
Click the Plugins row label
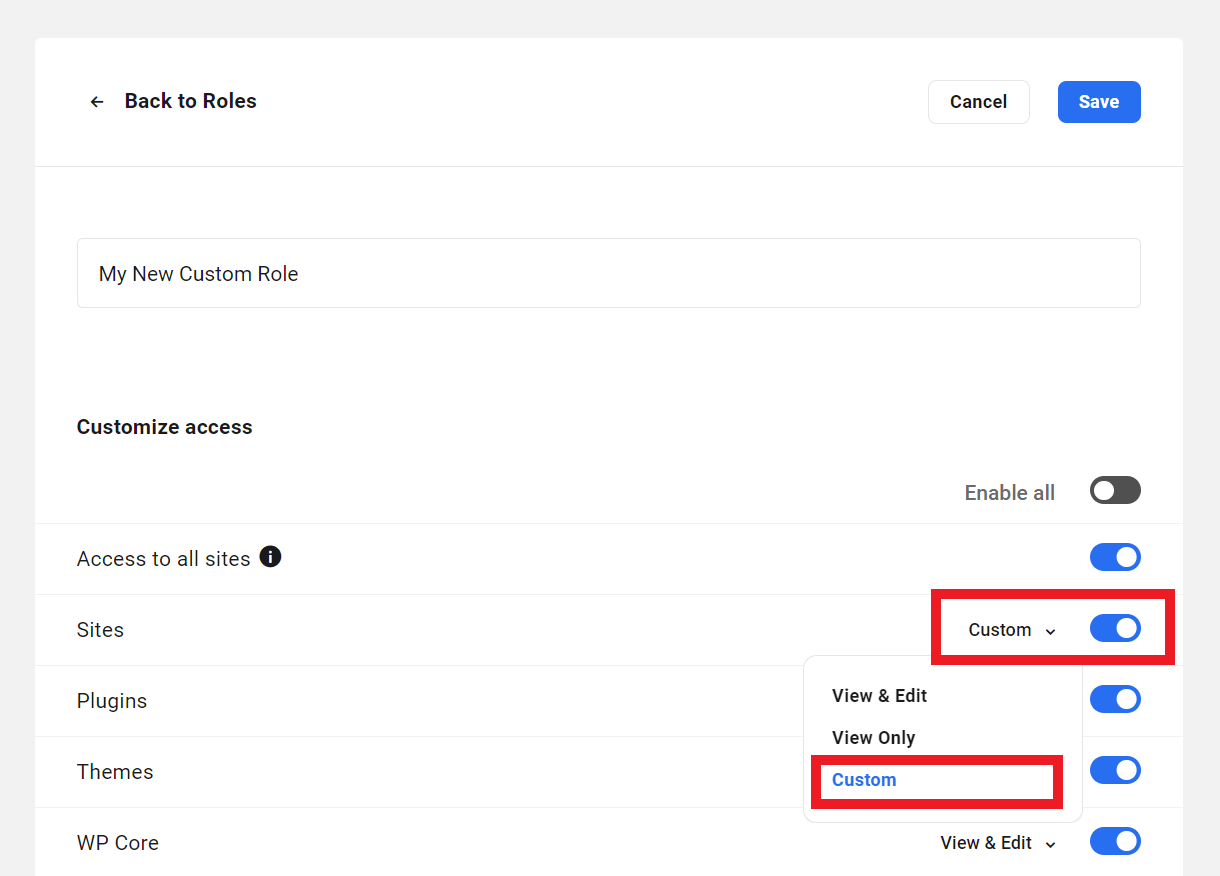pyautogui.click(x=112, y=701)
